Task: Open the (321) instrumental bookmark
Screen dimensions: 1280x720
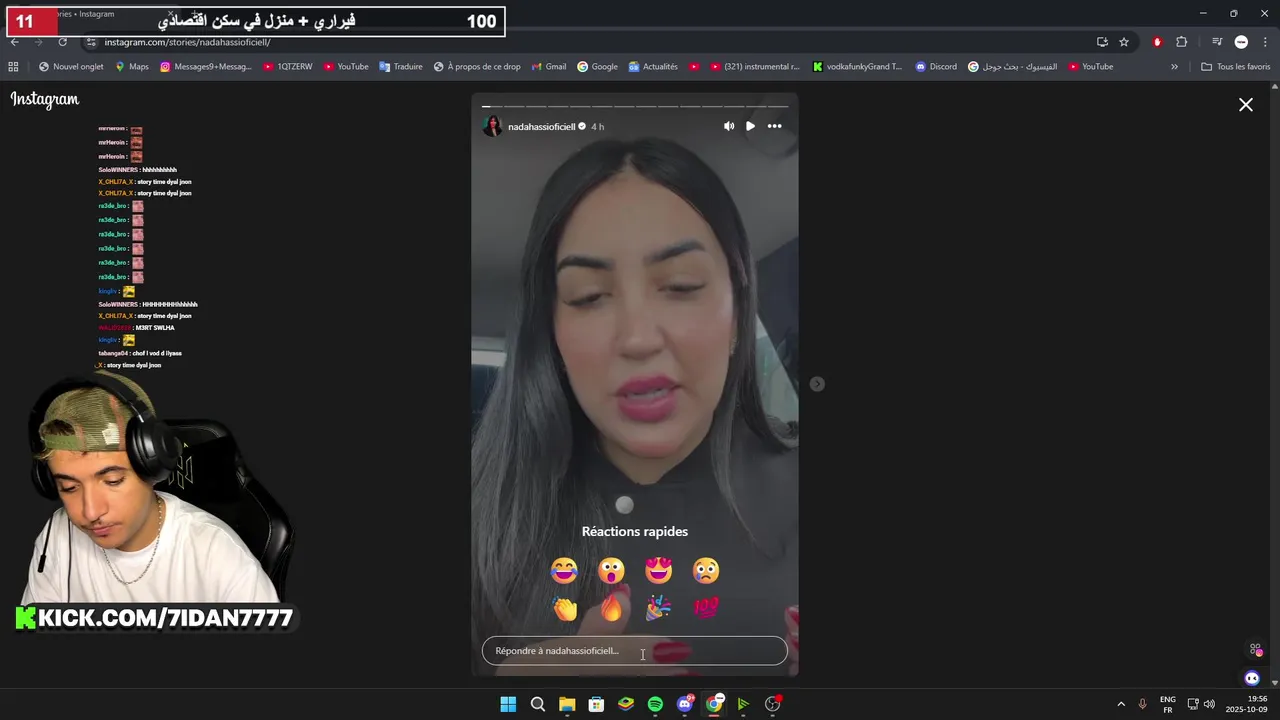Action: tap(755, 67)
